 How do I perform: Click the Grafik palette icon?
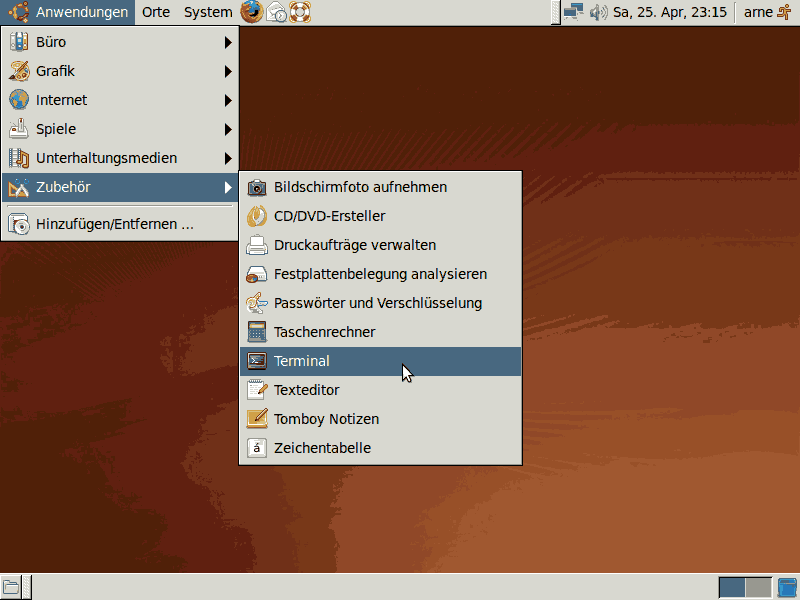coord(19,71)
